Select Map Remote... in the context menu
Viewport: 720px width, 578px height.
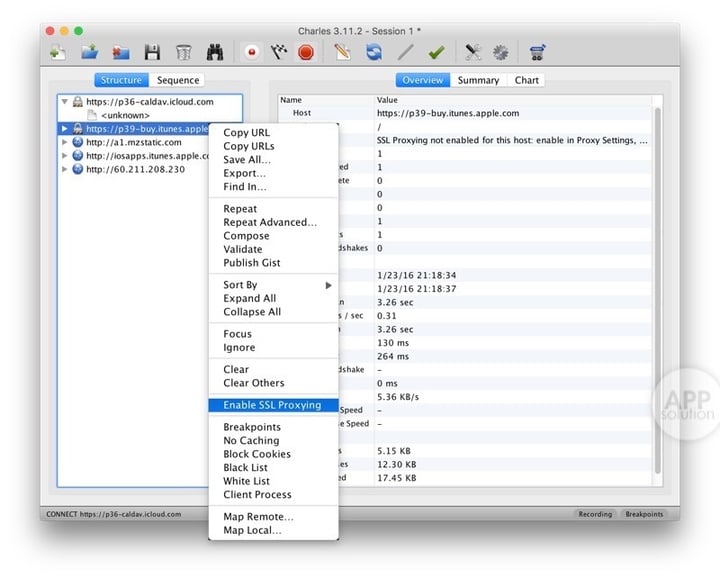[258, 516]
